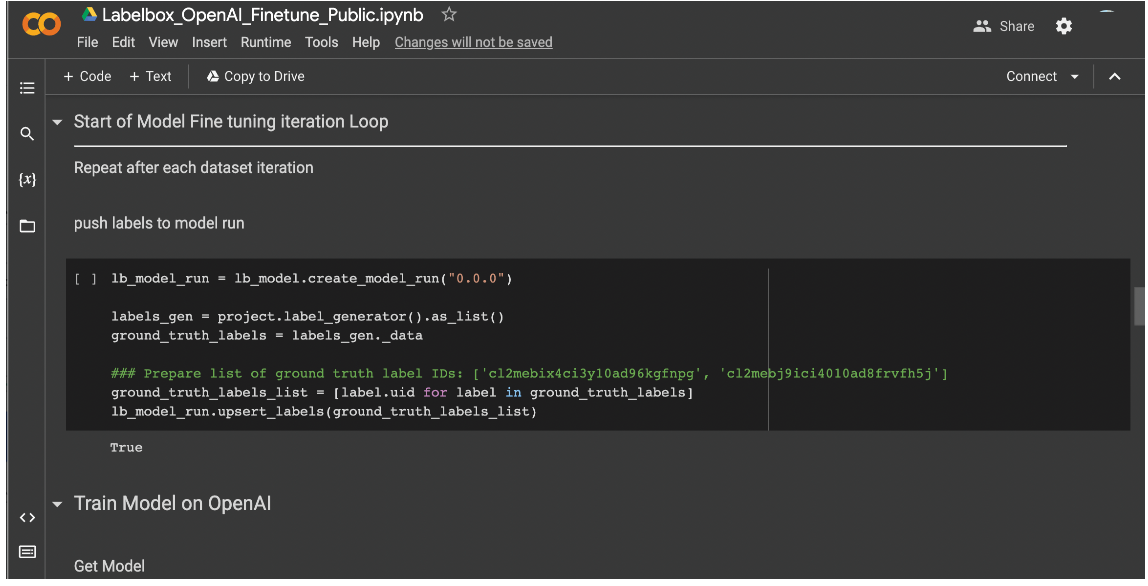Click the Colab logo icon
Viewport: 1148px width, 586px height.
[41, 24]
